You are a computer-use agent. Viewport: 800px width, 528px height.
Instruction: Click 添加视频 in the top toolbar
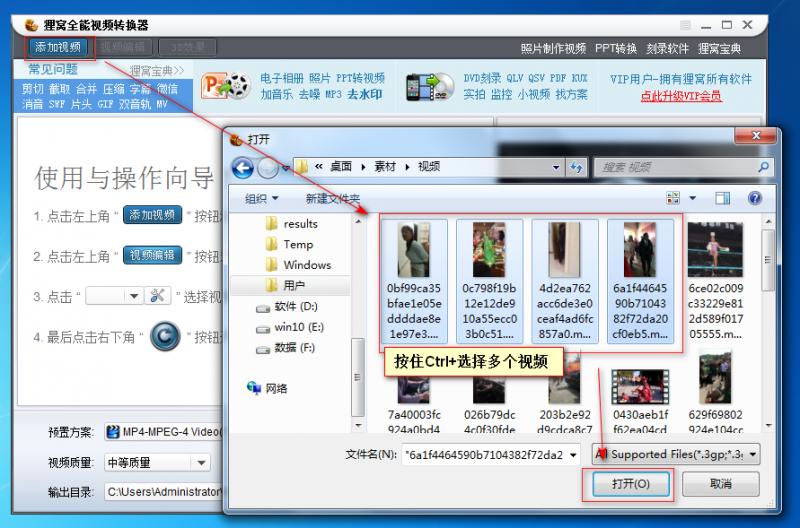[58, 47]
